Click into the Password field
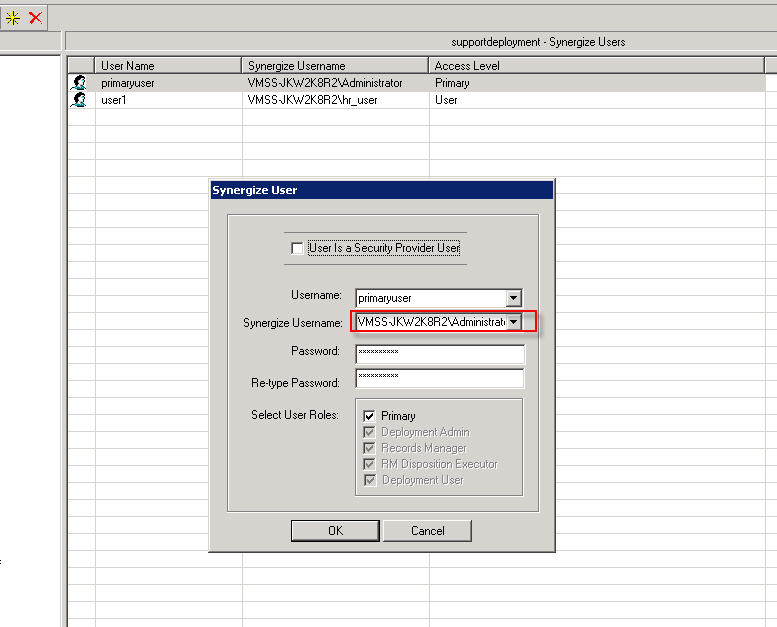Image resolution: width=777 pixels, height=627 pixels. [440, 354]
